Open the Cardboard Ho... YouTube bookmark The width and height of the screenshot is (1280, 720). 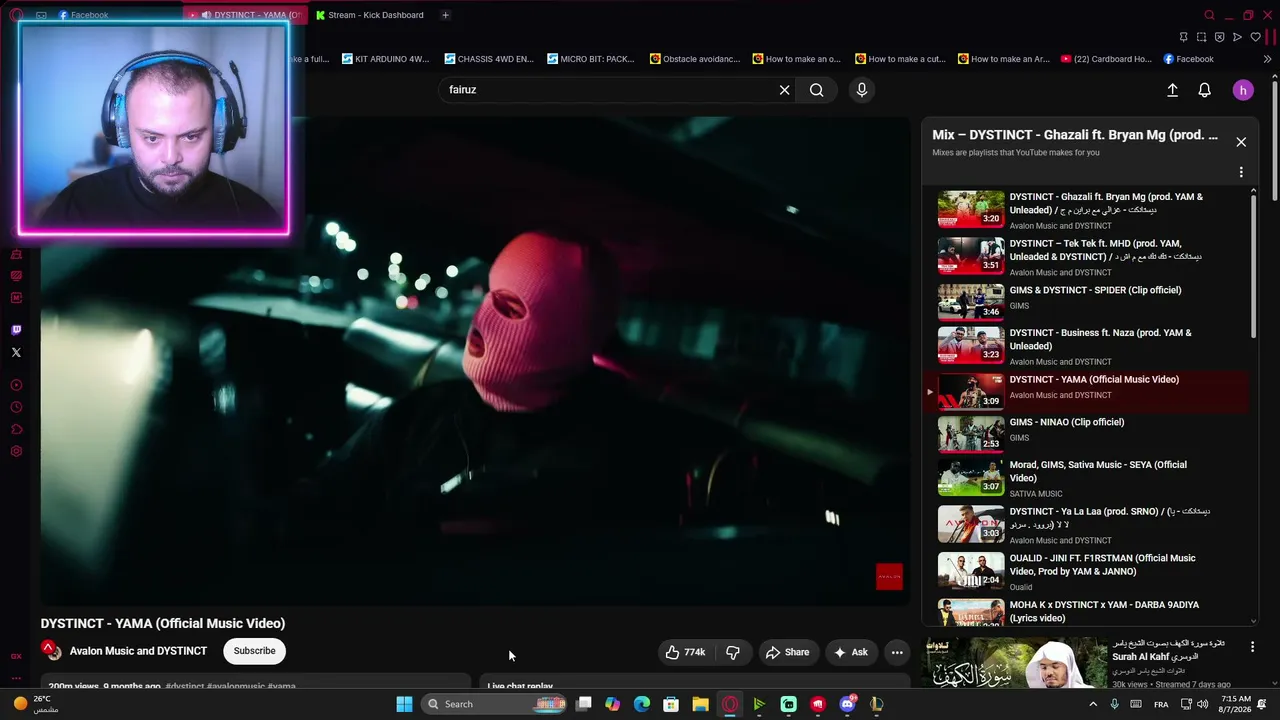pyautogui.click(x=1106, y=59)
